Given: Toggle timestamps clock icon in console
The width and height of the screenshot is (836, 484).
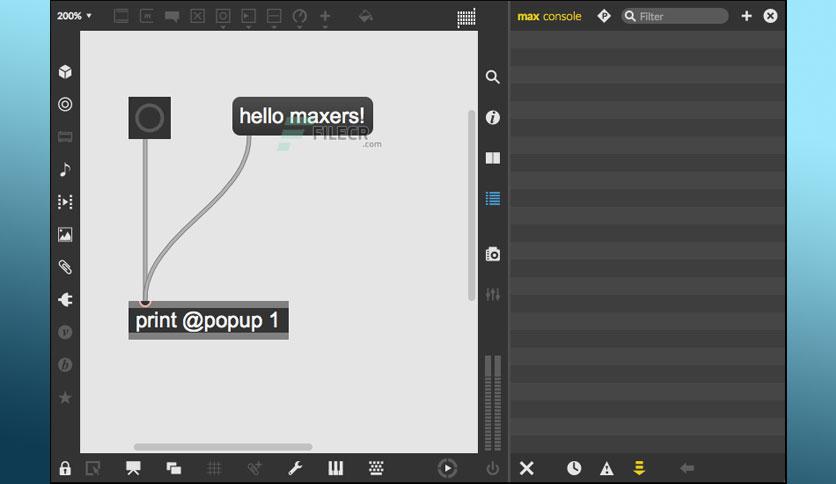Looking at the screenshot, I should pyautogui.click(x=574, y=469).
